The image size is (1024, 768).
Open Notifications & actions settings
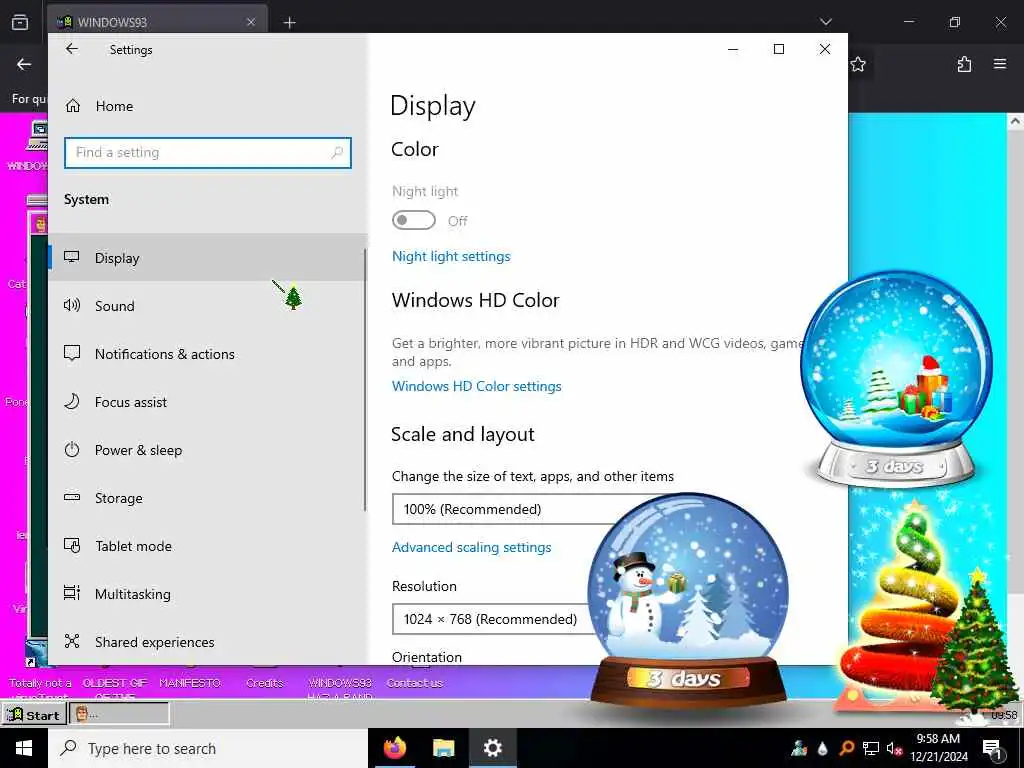[x=208, y=354]
